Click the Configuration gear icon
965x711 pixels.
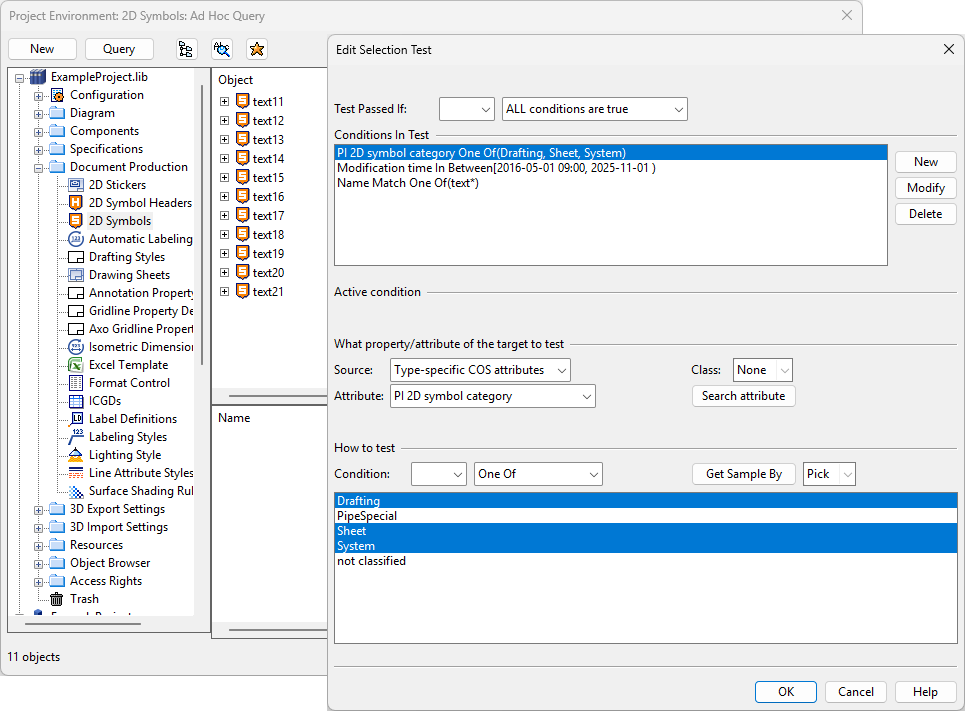[57, 95]
